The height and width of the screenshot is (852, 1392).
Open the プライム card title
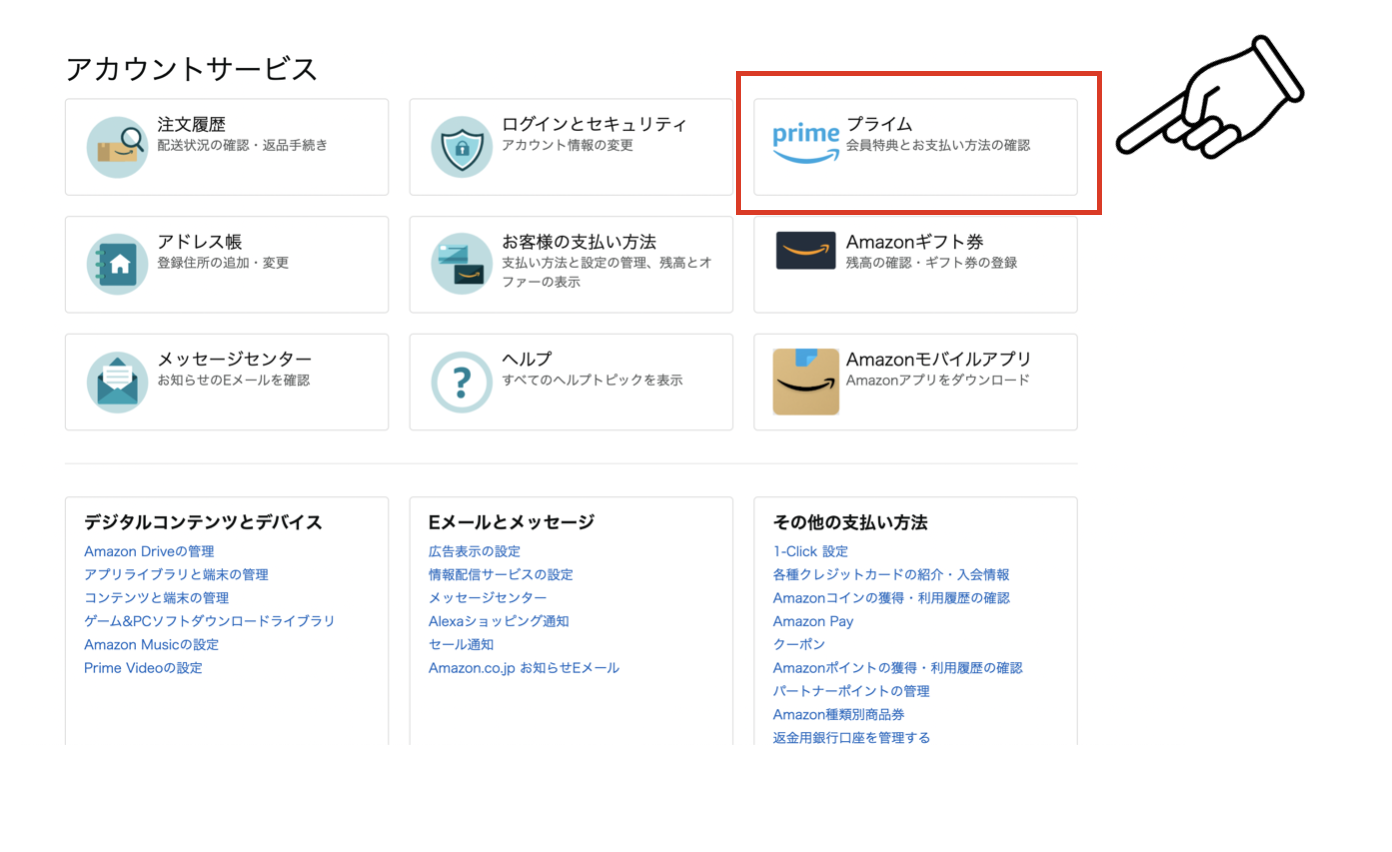click(879, 124)
